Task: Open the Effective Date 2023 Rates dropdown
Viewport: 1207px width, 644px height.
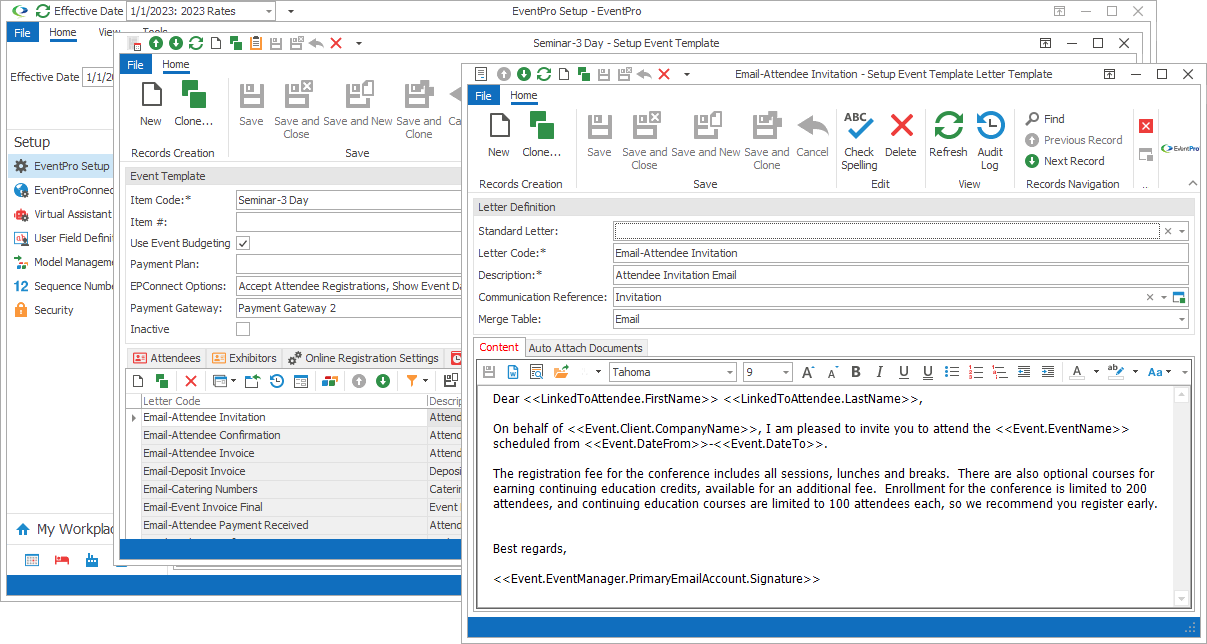Action: [x=268, y=11]
